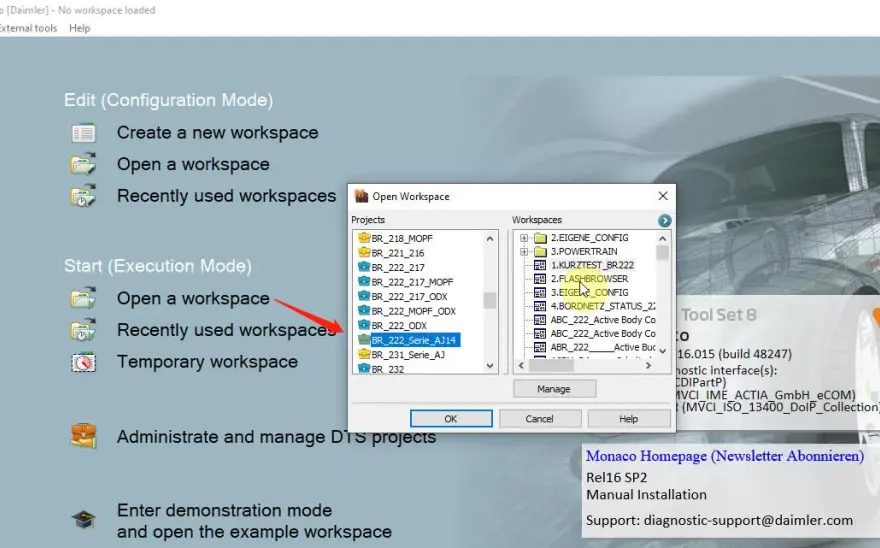Click Workspaces list scroll up arrow
The image size is (880, 548).
tap(662, 238)
